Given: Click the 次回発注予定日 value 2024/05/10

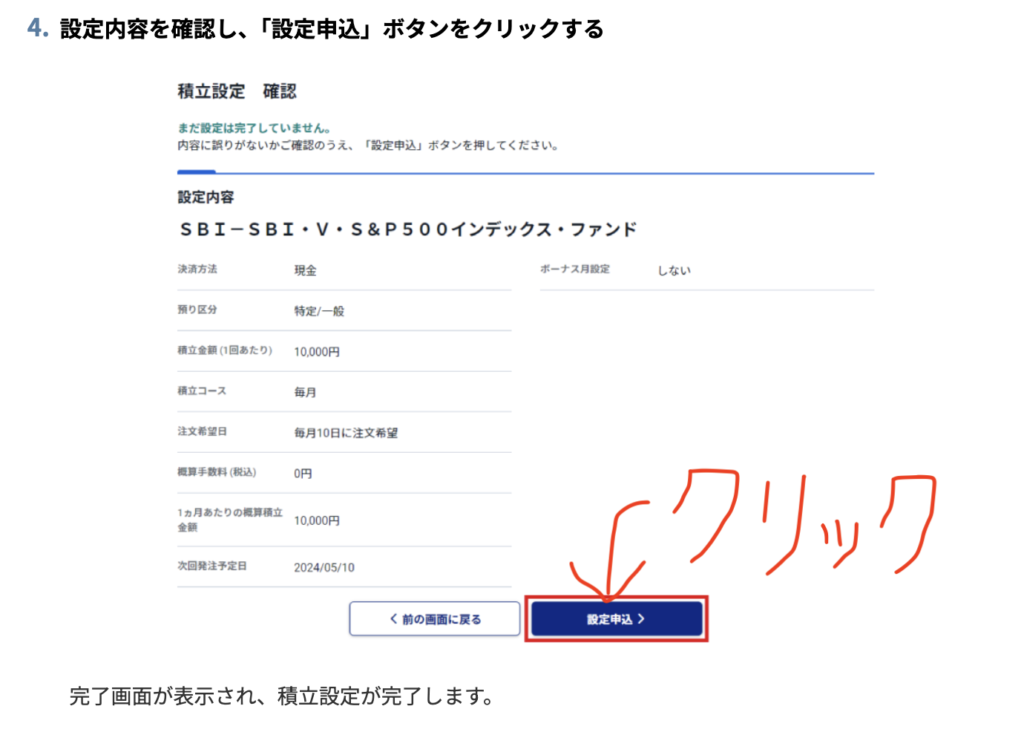Looking at the screenshot, I should [324, 567].
